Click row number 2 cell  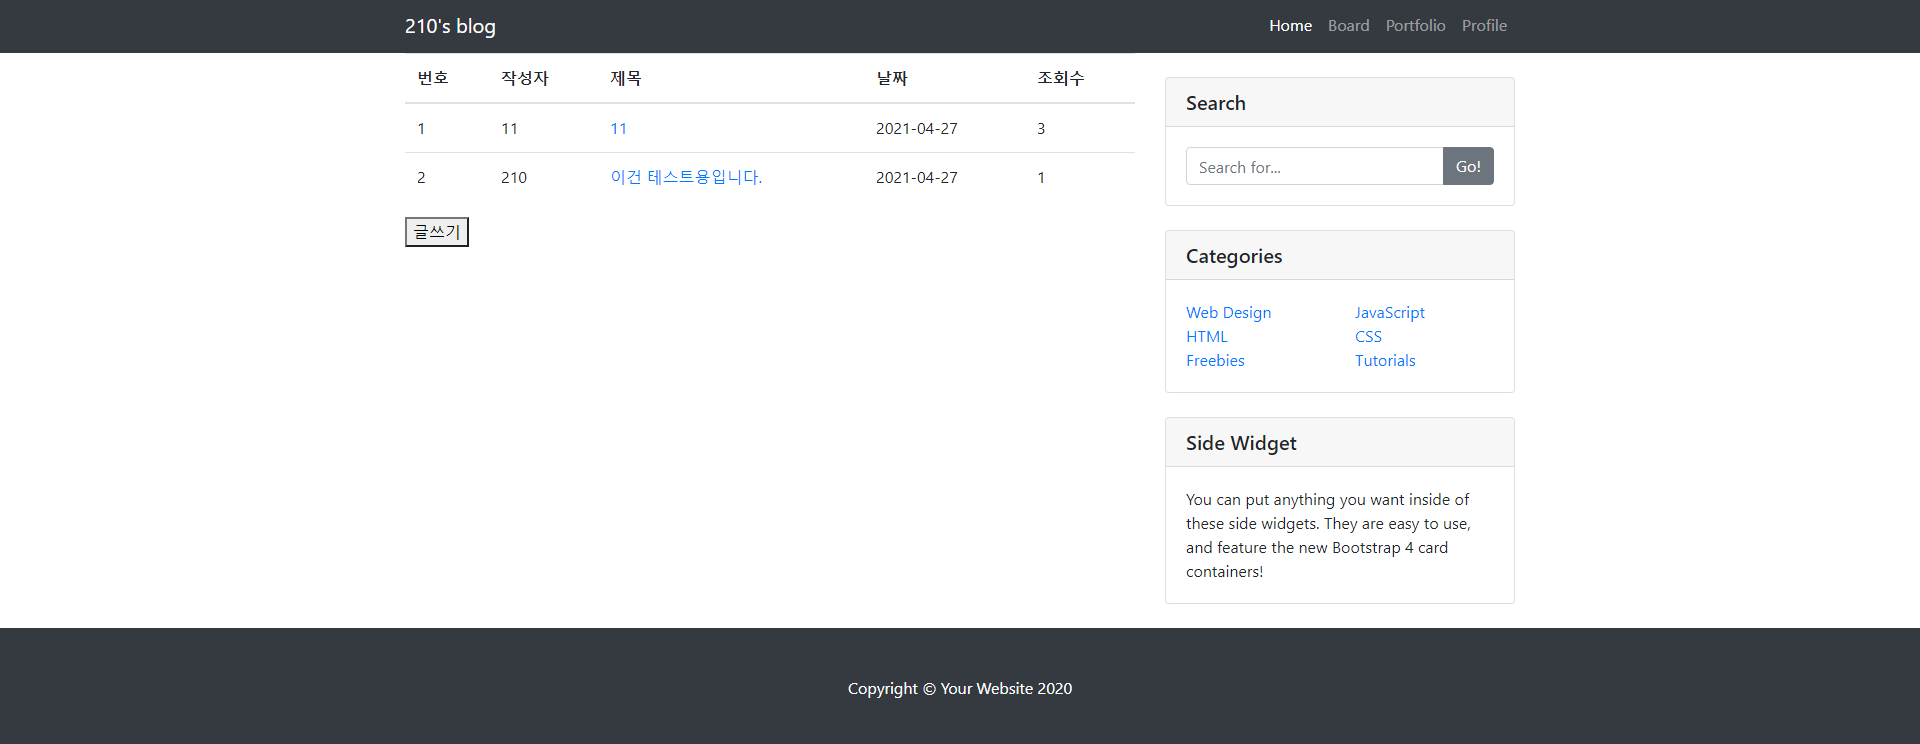click(421, 177)
